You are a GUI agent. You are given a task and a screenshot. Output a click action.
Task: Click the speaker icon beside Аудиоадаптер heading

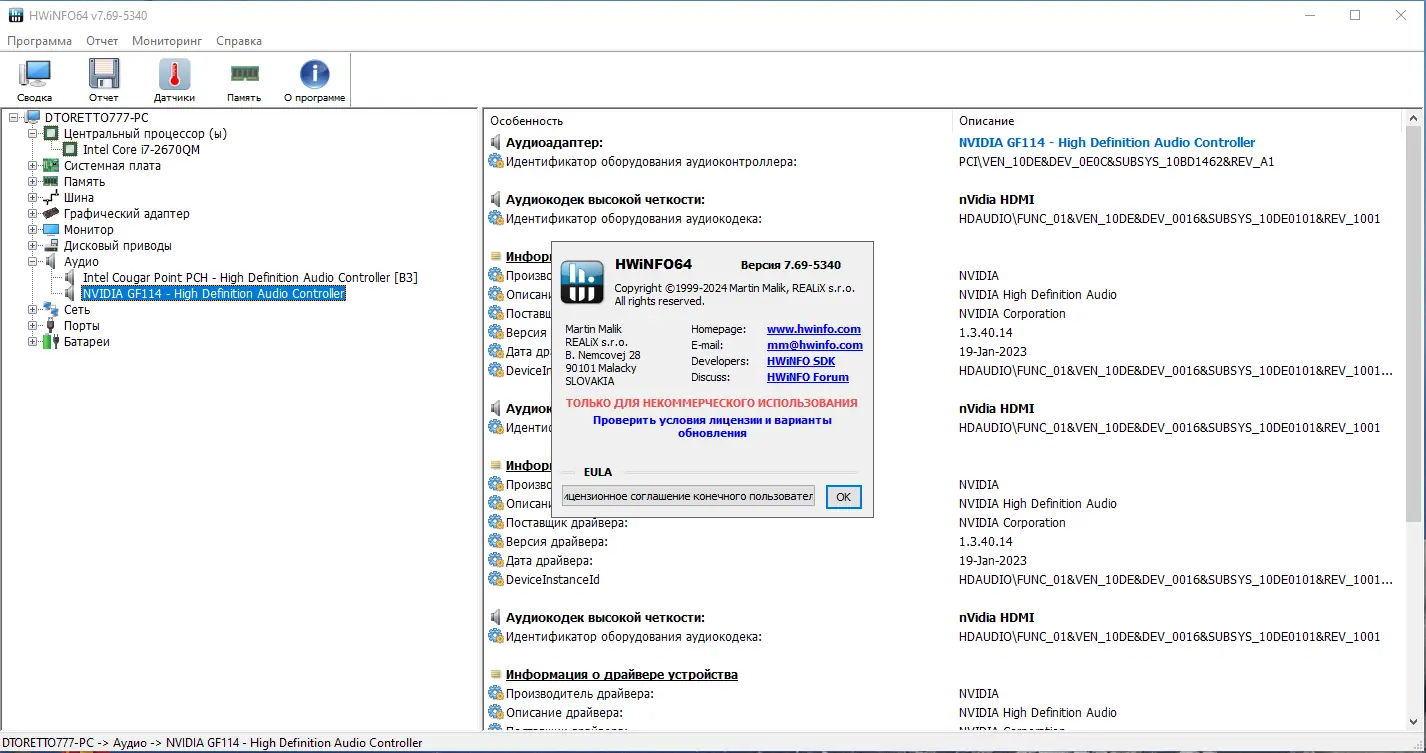tap(495, 143)
